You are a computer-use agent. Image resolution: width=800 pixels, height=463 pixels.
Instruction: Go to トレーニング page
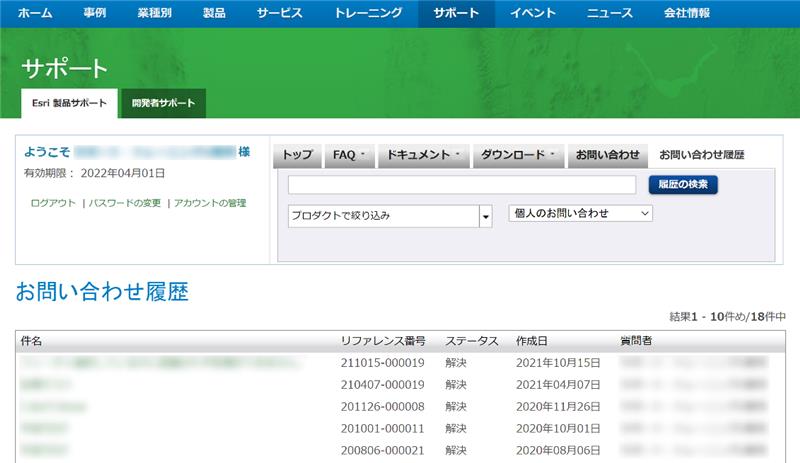click(x=368, y=13)
